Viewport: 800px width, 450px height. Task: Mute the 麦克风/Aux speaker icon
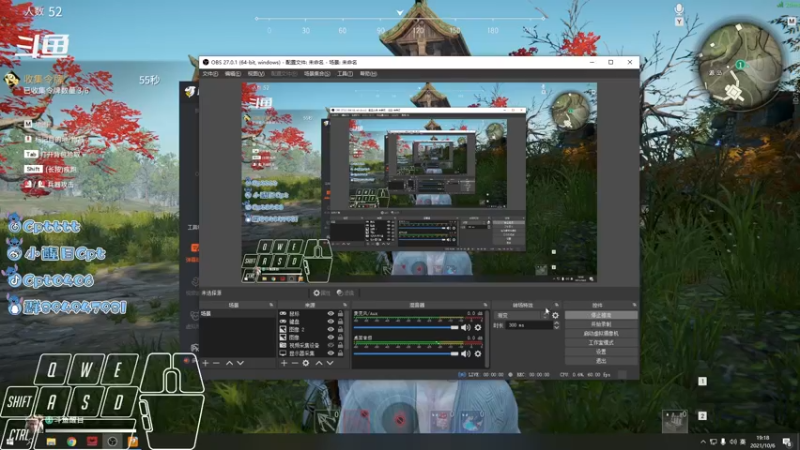coord(466,328)
